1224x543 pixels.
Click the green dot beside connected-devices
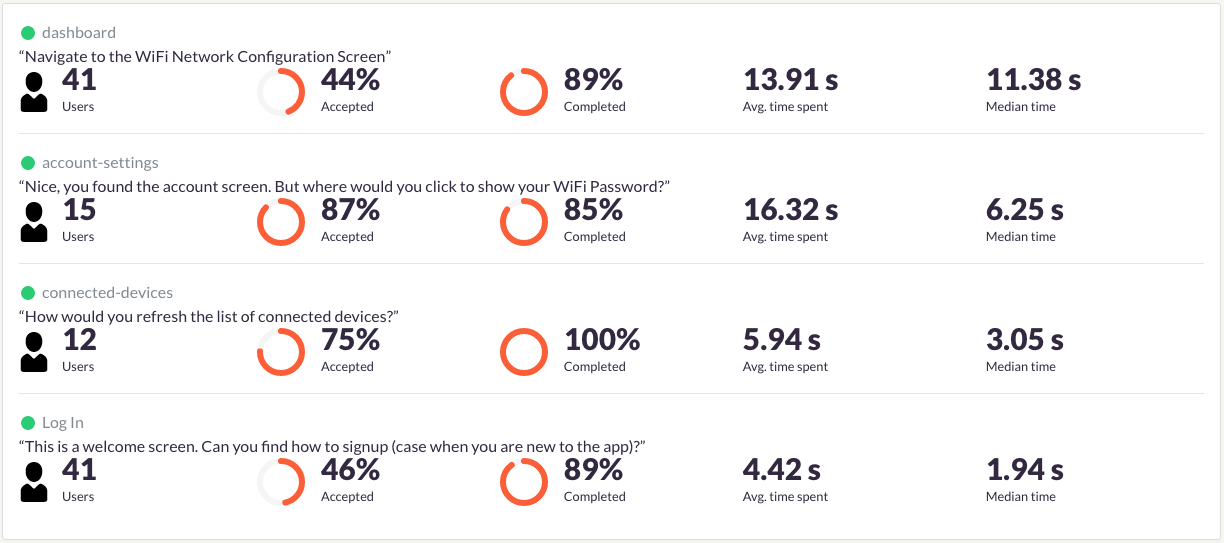click(x=28, y=293)
